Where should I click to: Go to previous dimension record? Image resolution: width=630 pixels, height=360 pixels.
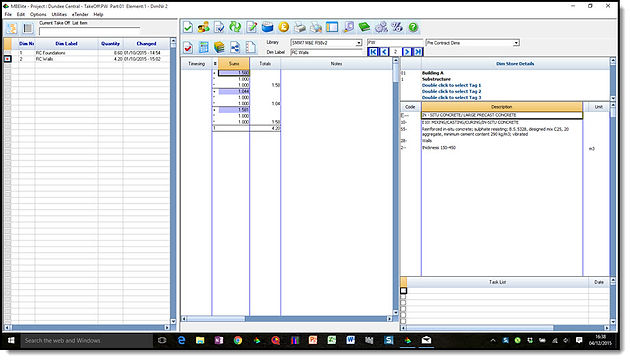point(384,52)
